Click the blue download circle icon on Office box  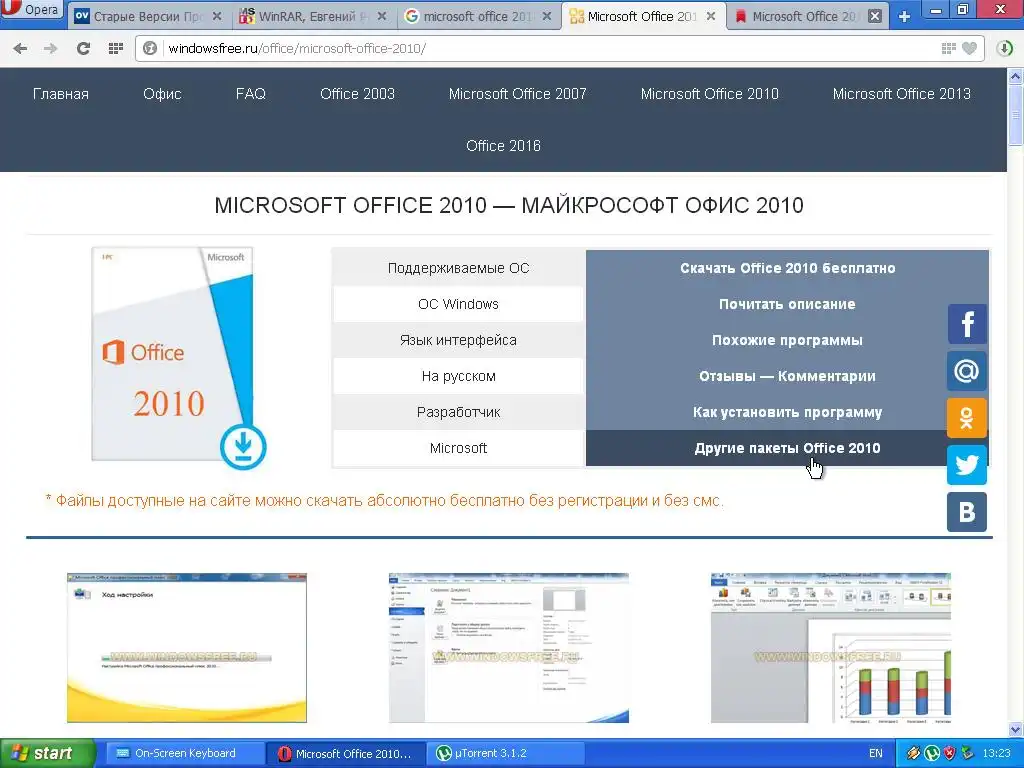243,447
